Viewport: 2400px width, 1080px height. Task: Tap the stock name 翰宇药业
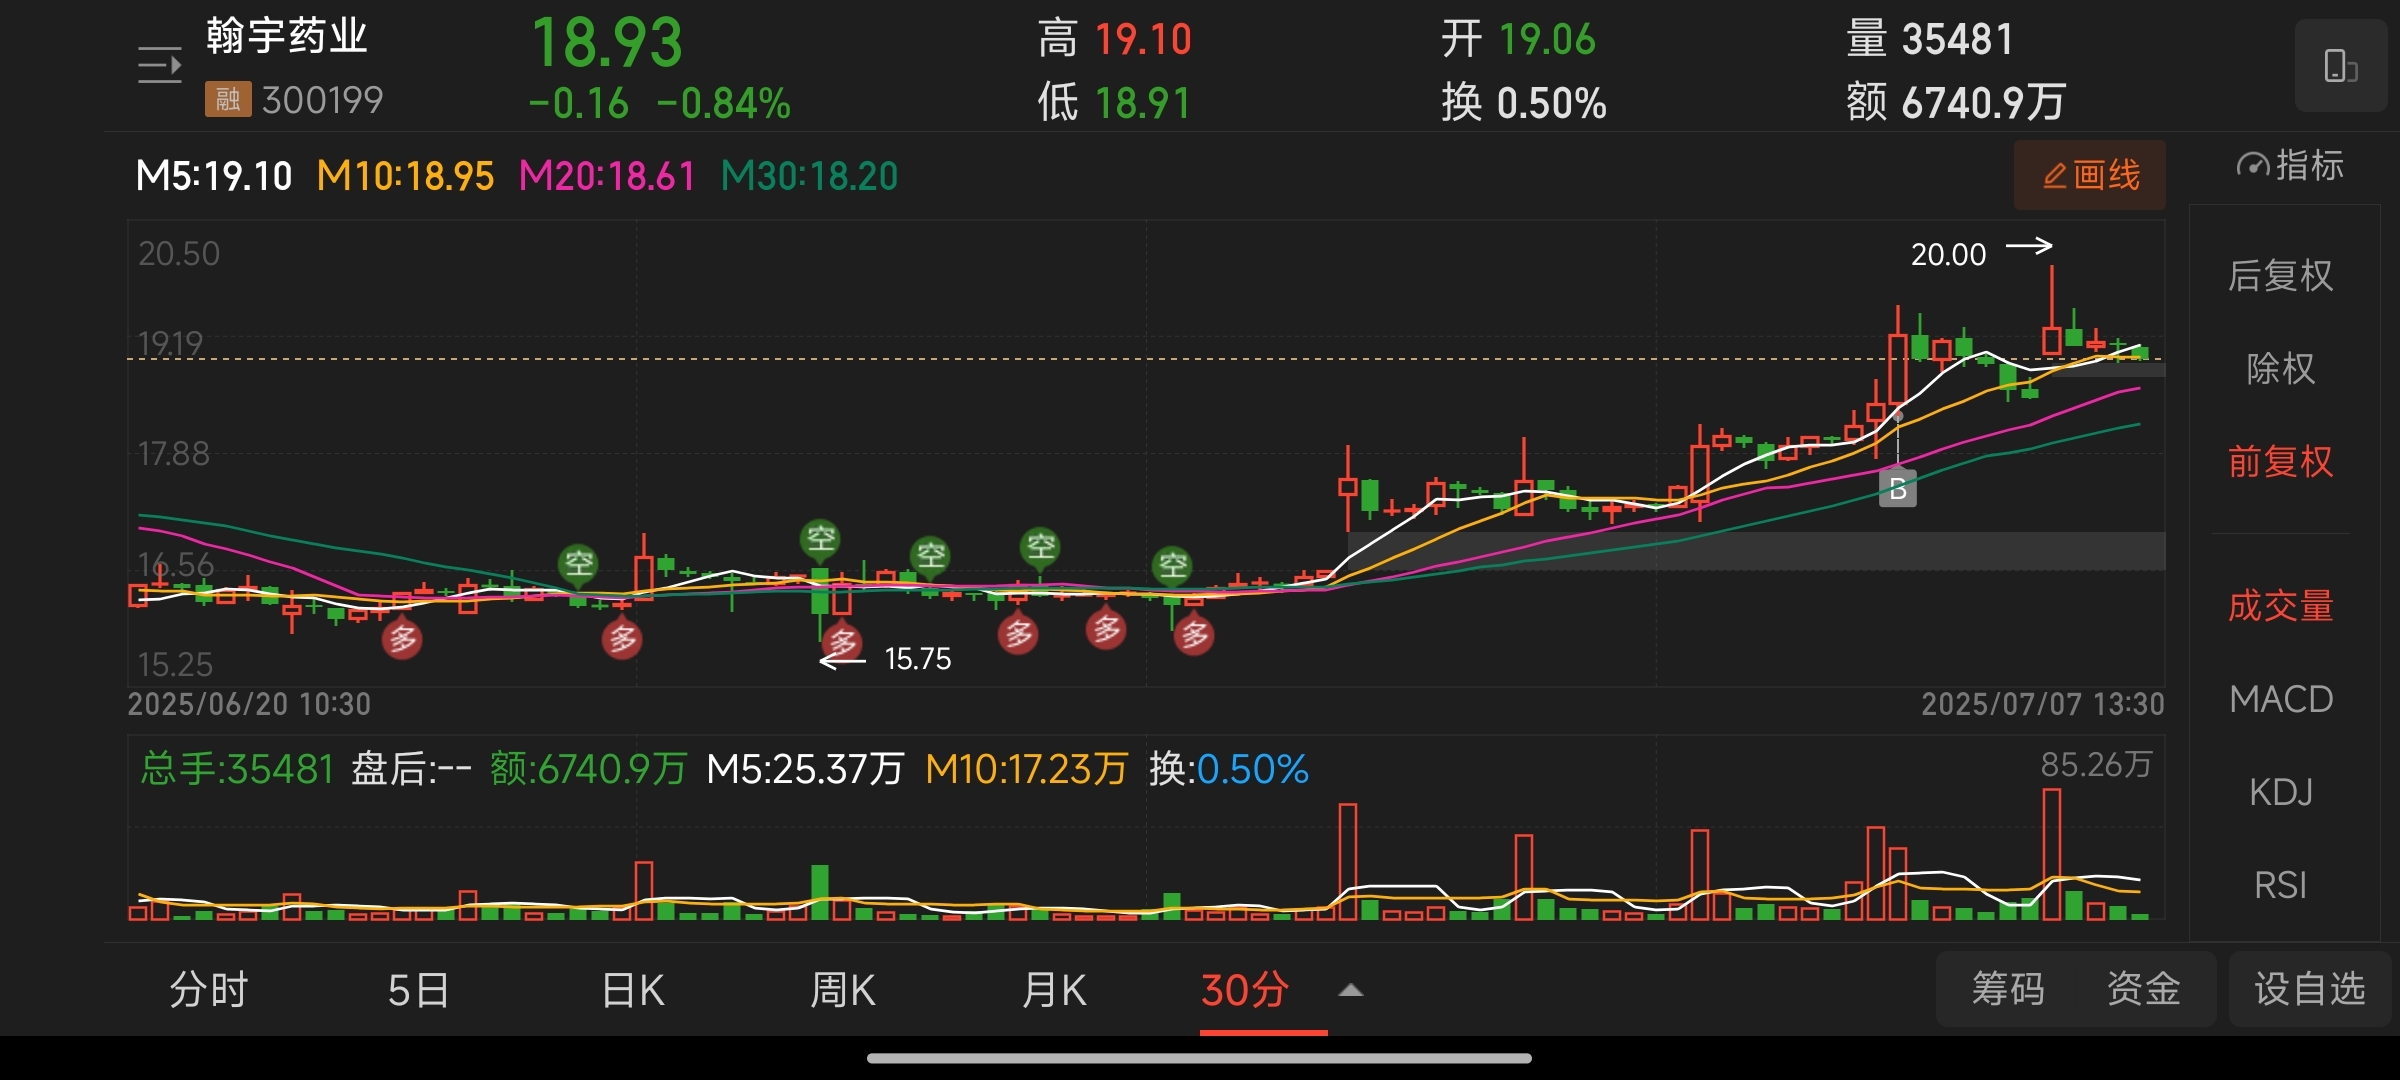(x=287, y=36)
